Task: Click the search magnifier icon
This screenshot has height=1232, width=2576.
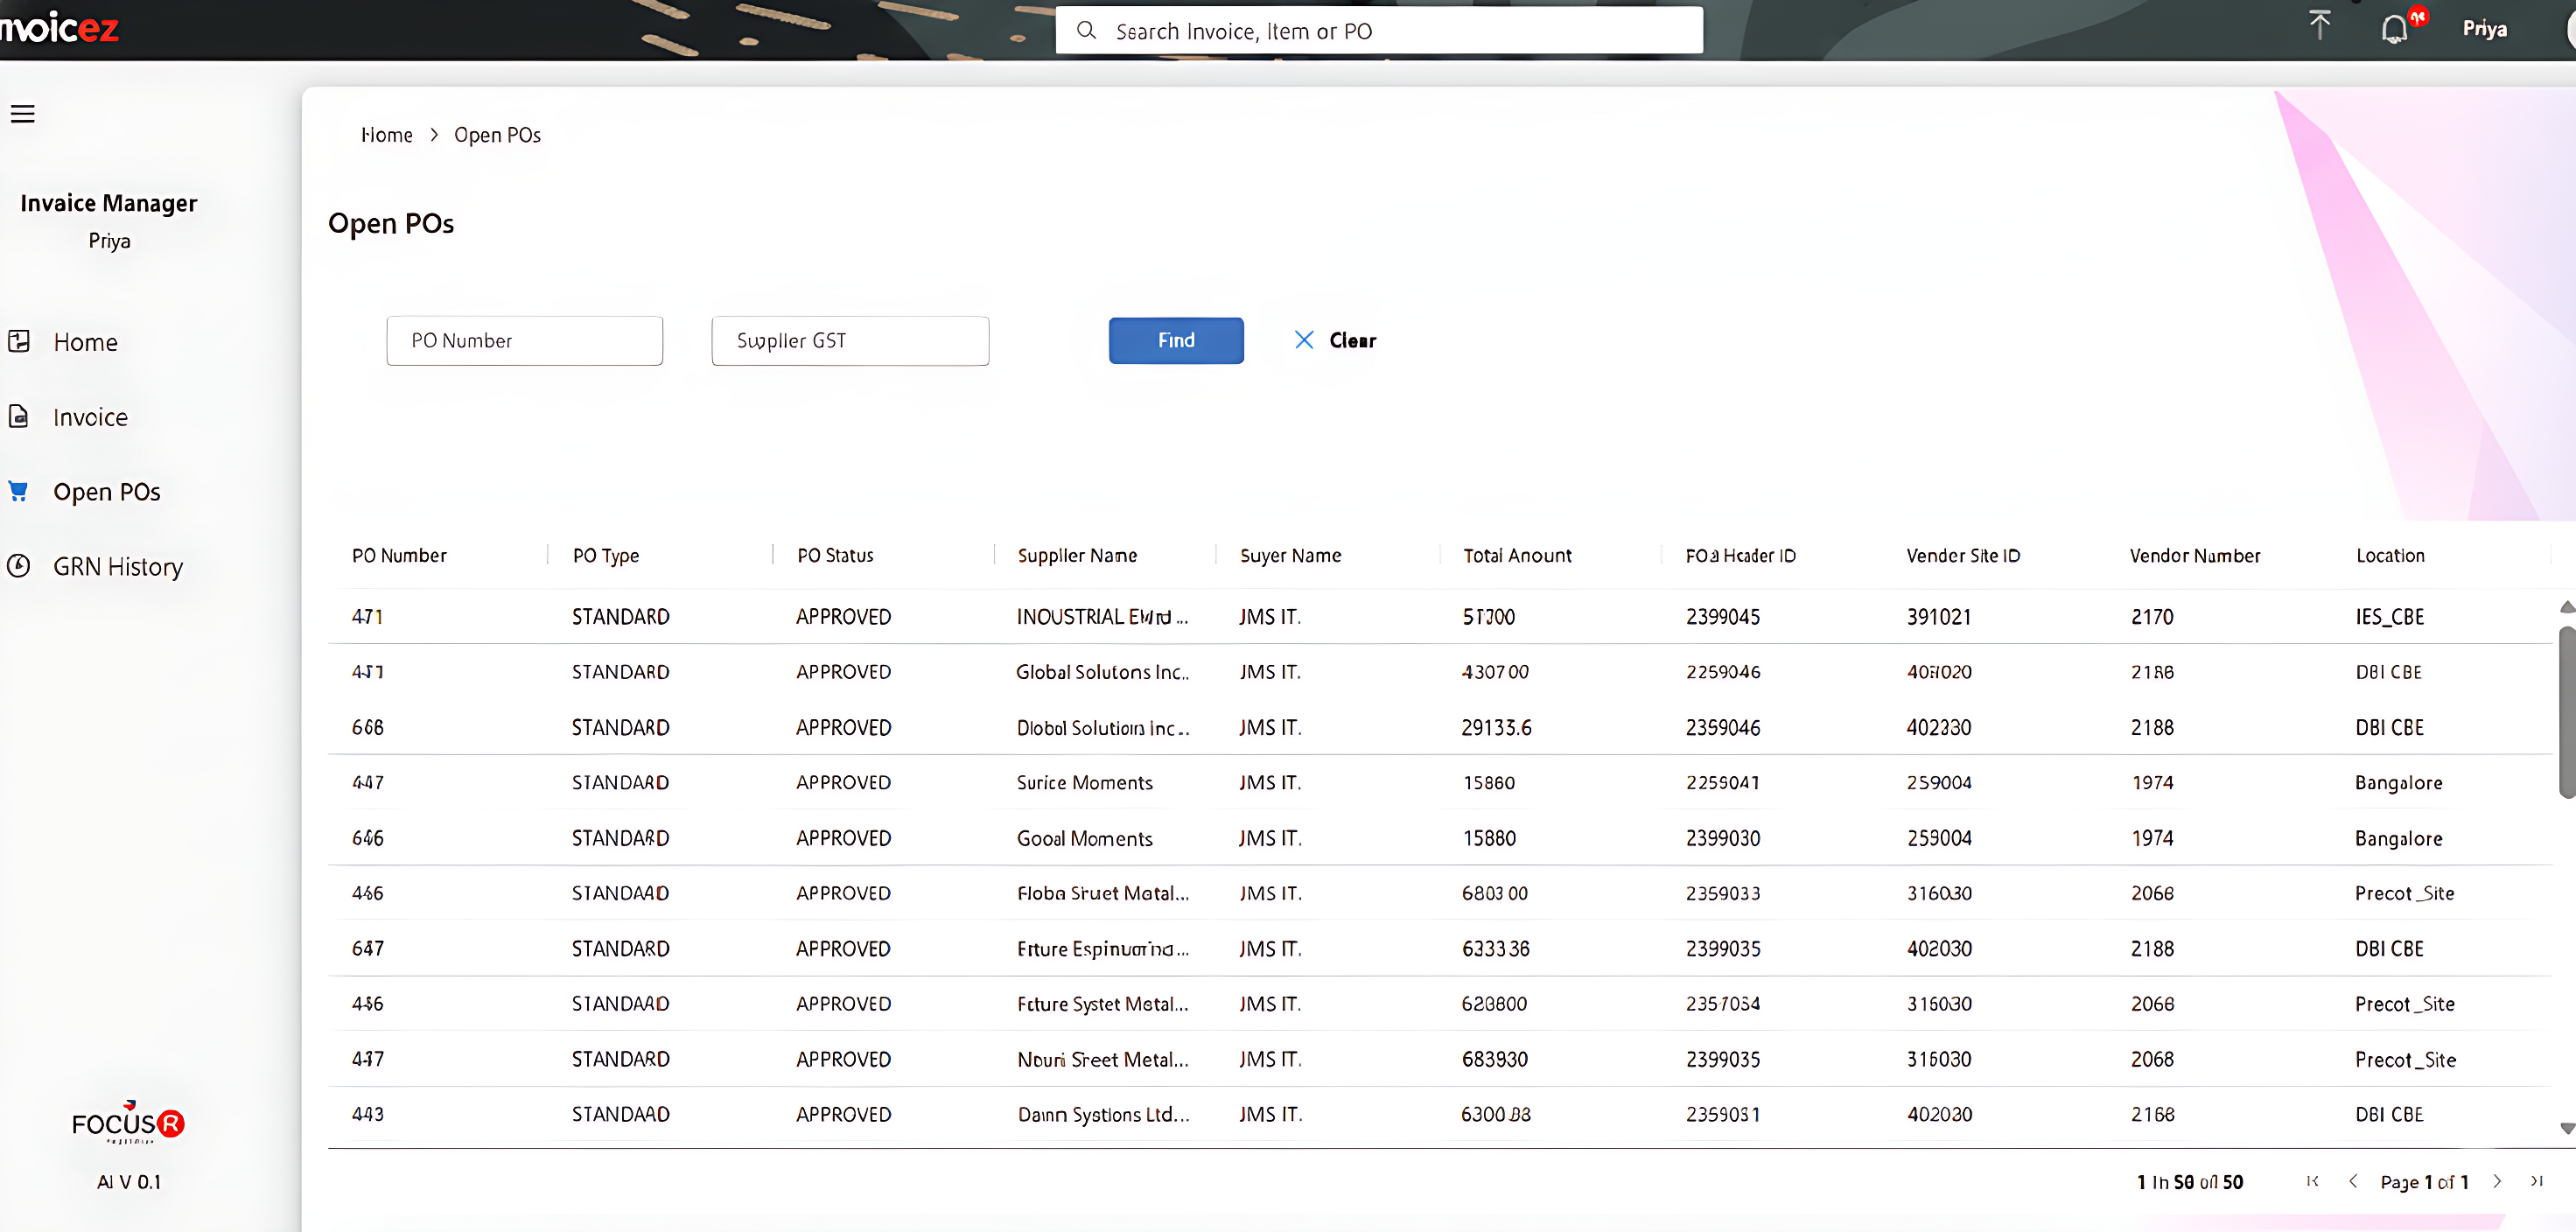Action: pos(1086,31)
